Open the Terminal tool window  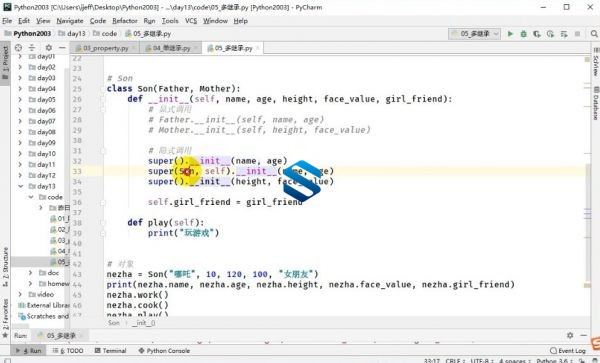[x=110, y=350]
